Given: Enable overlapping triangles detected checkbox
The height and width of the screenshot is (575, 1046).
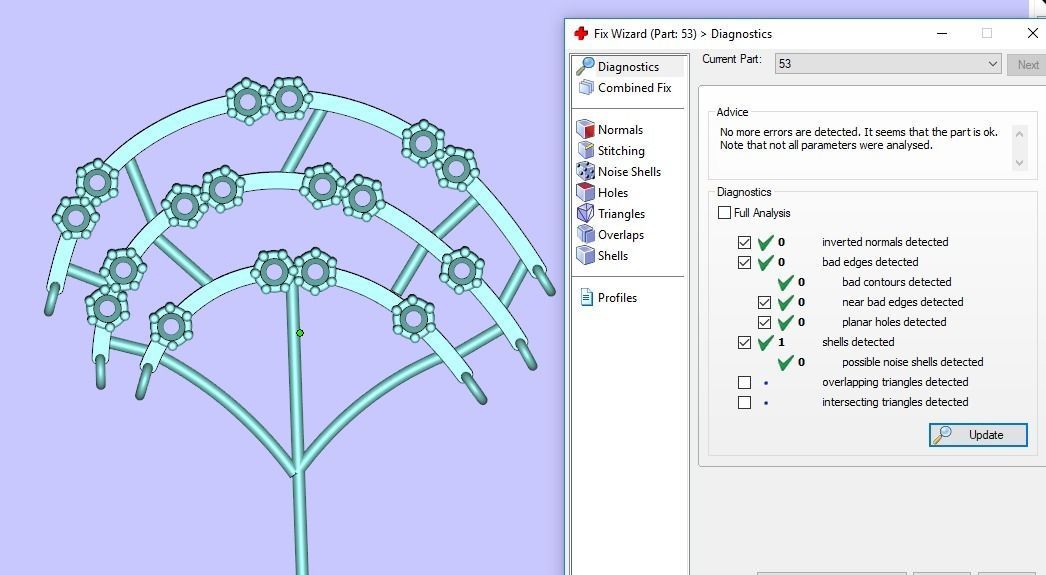Looking at the screenshot, I should click(744, 382).
